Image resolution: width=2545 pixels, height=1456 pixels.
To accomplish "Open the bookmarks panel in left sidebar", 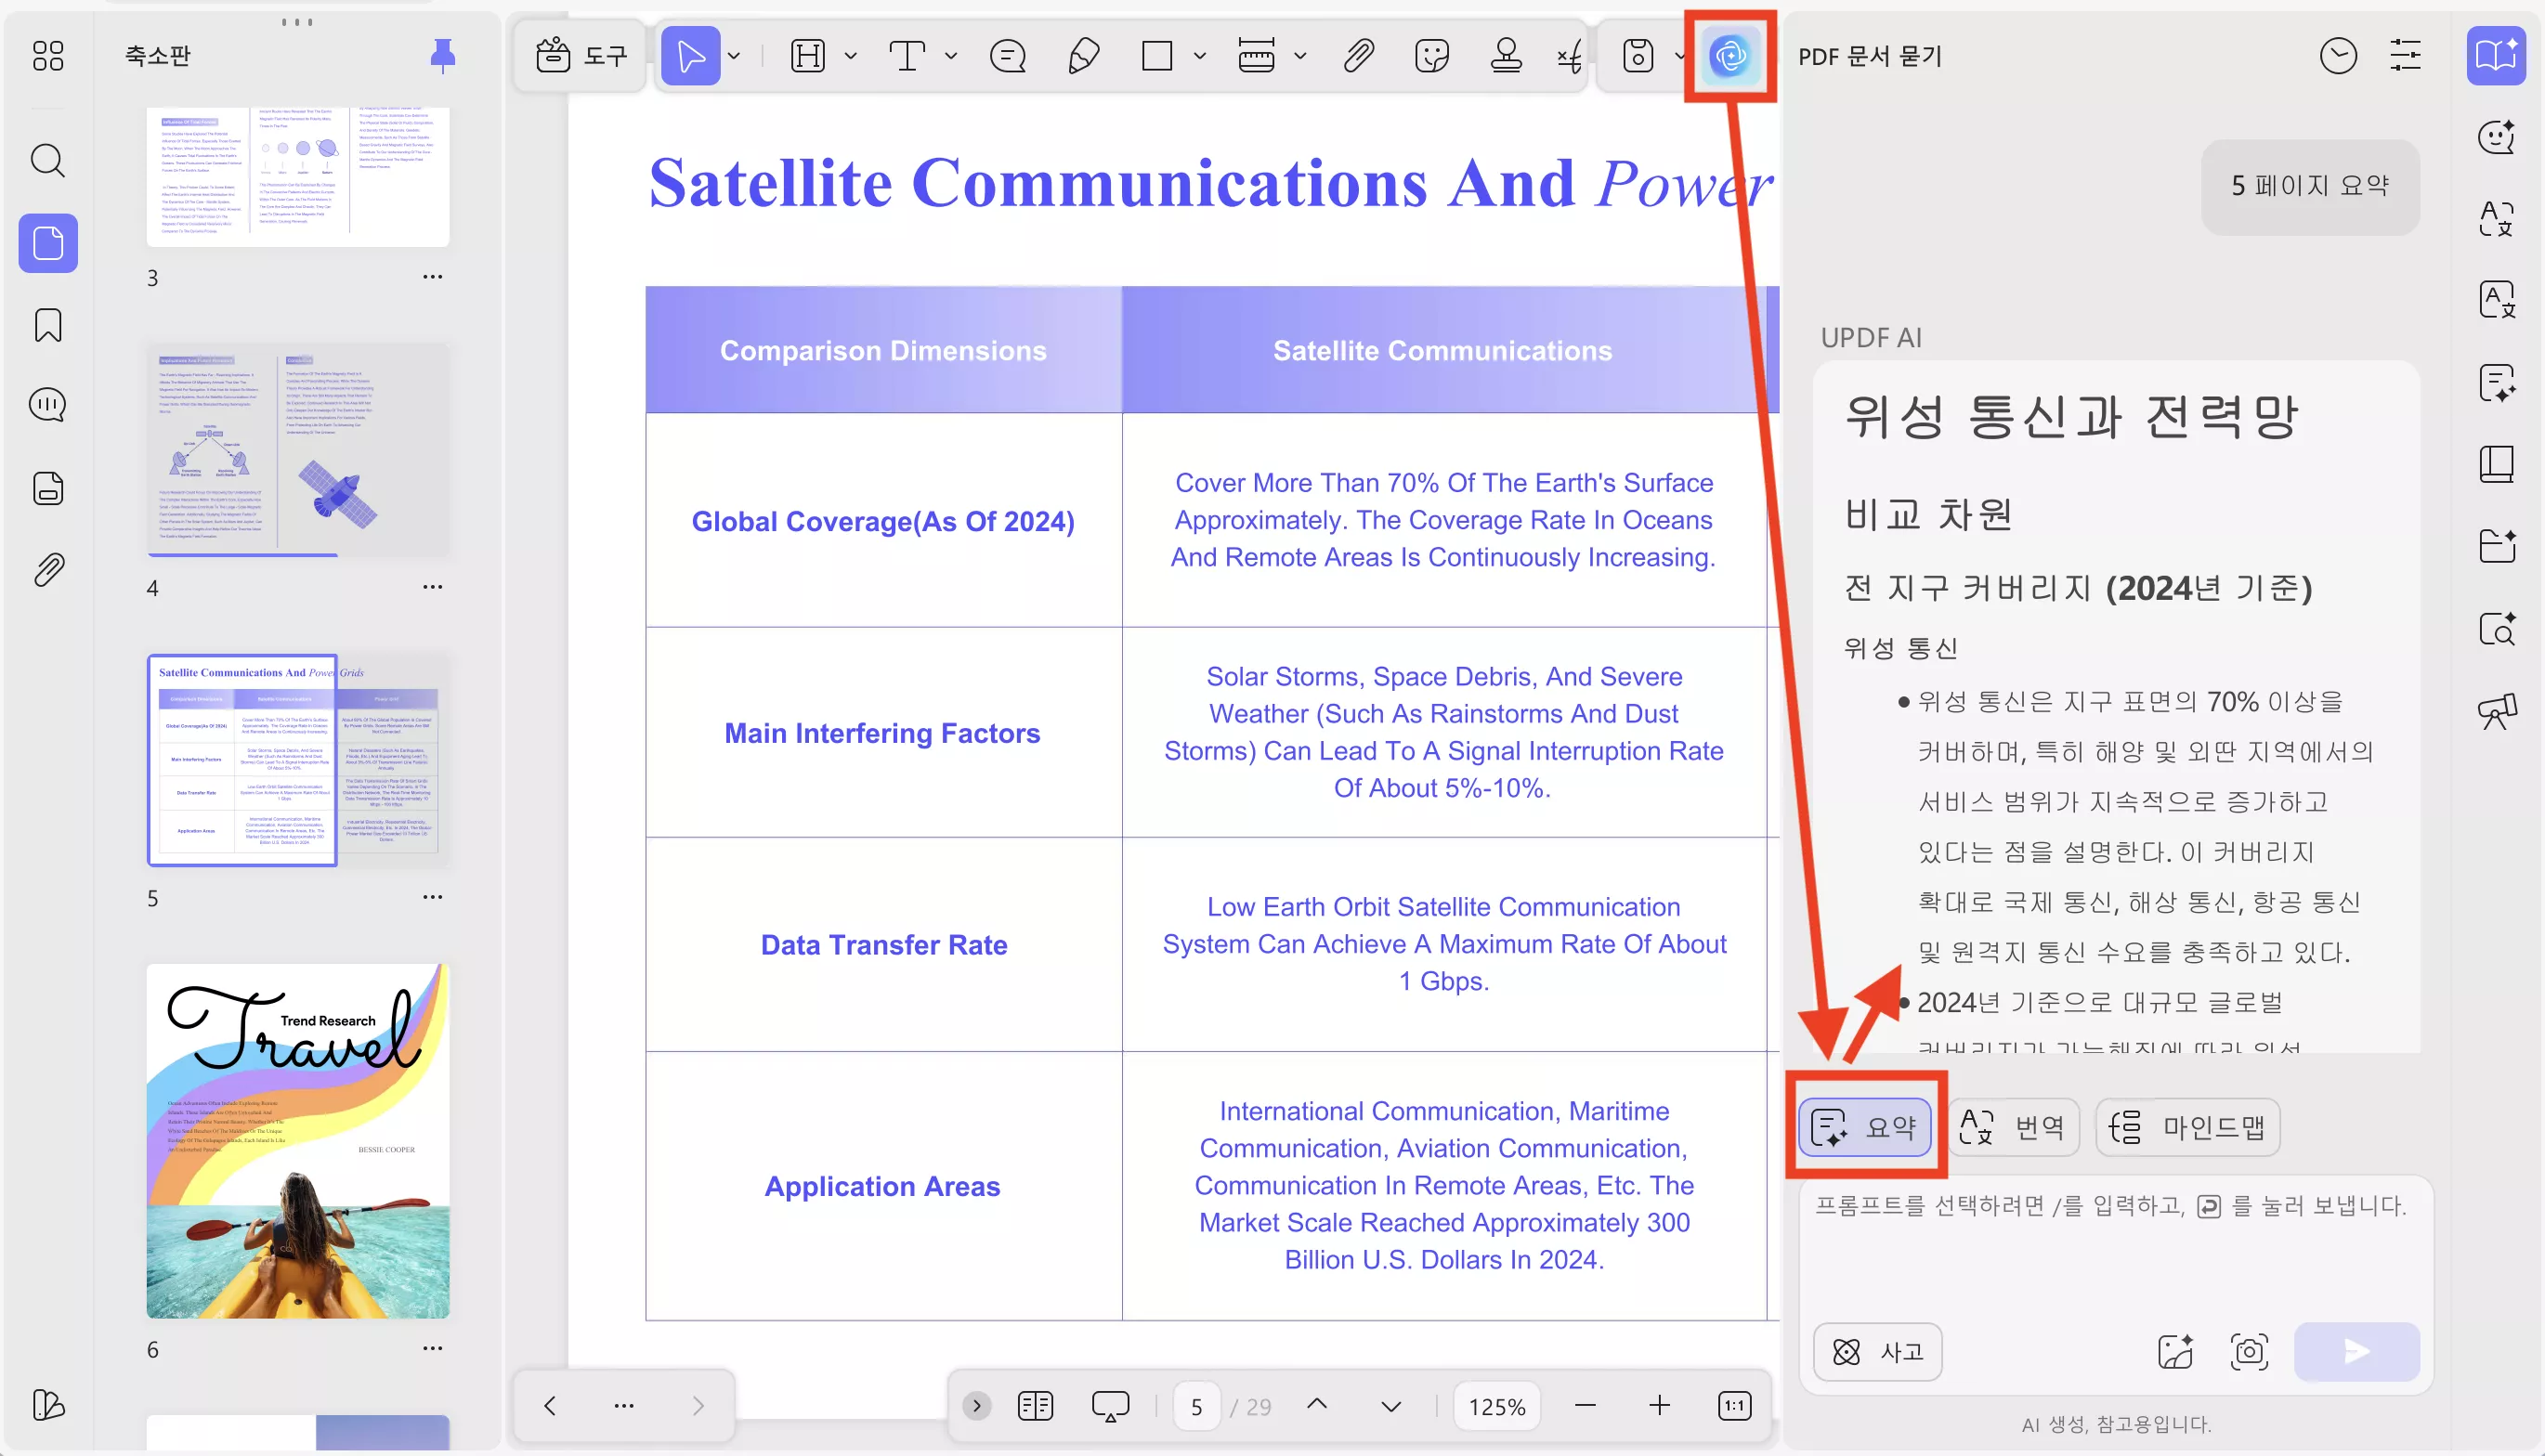I will click(x=48, y=325).
